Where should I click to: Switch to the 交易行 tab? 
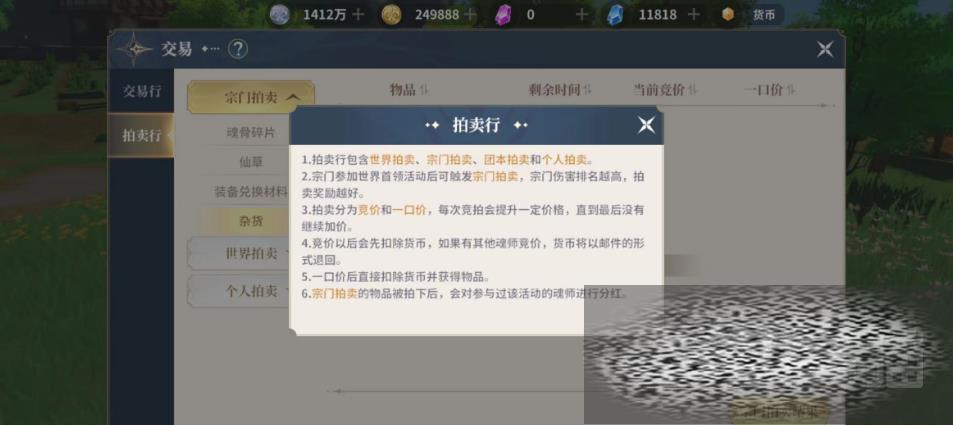(x=142, y=91)
